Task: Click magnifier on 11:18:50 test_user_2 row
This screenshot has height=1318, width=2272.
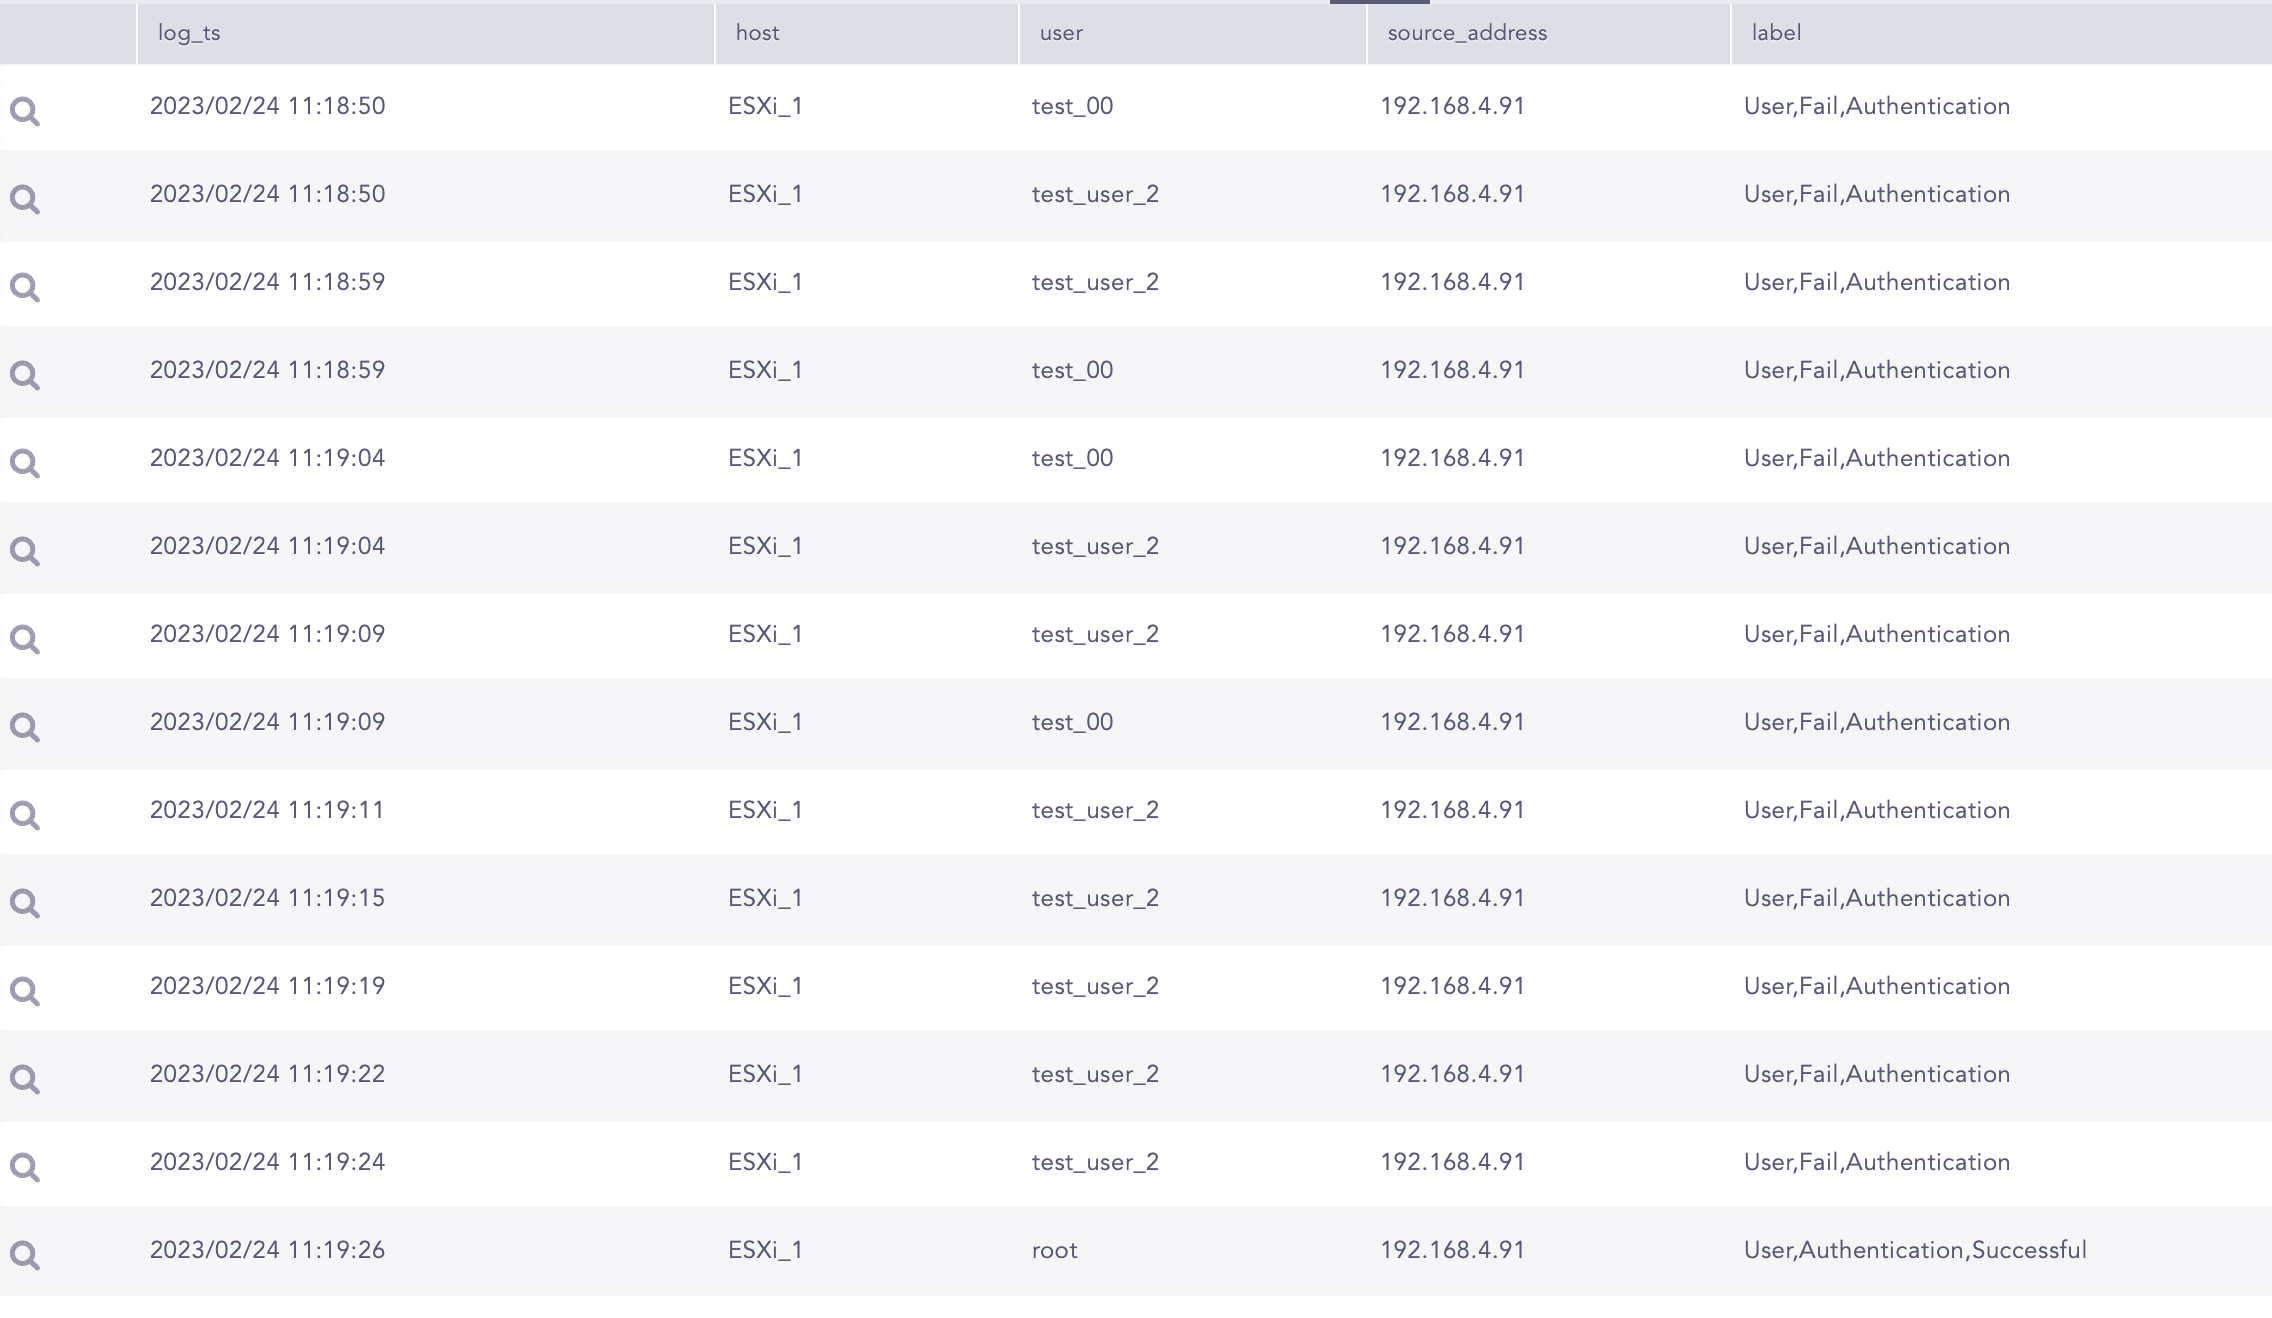Action: pyautogui.click(x=25, y=199)
